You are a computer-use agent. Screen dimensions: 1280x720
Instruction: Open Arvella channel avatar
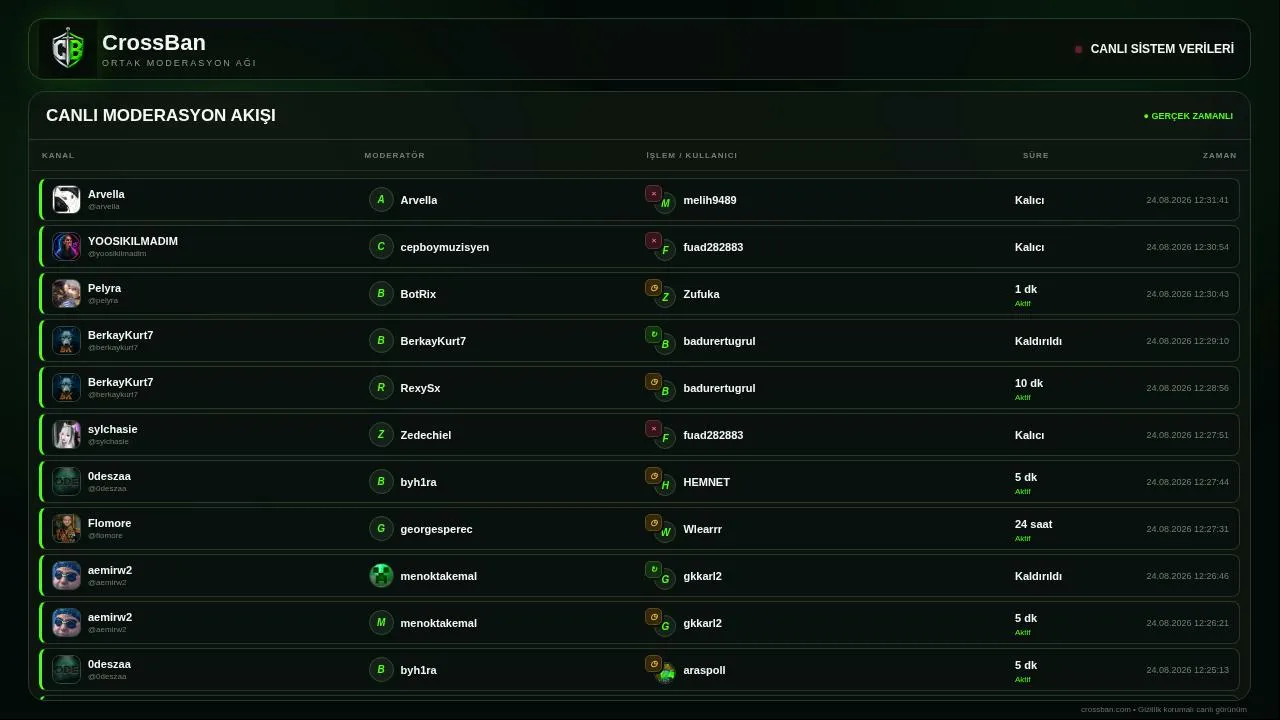66,199
